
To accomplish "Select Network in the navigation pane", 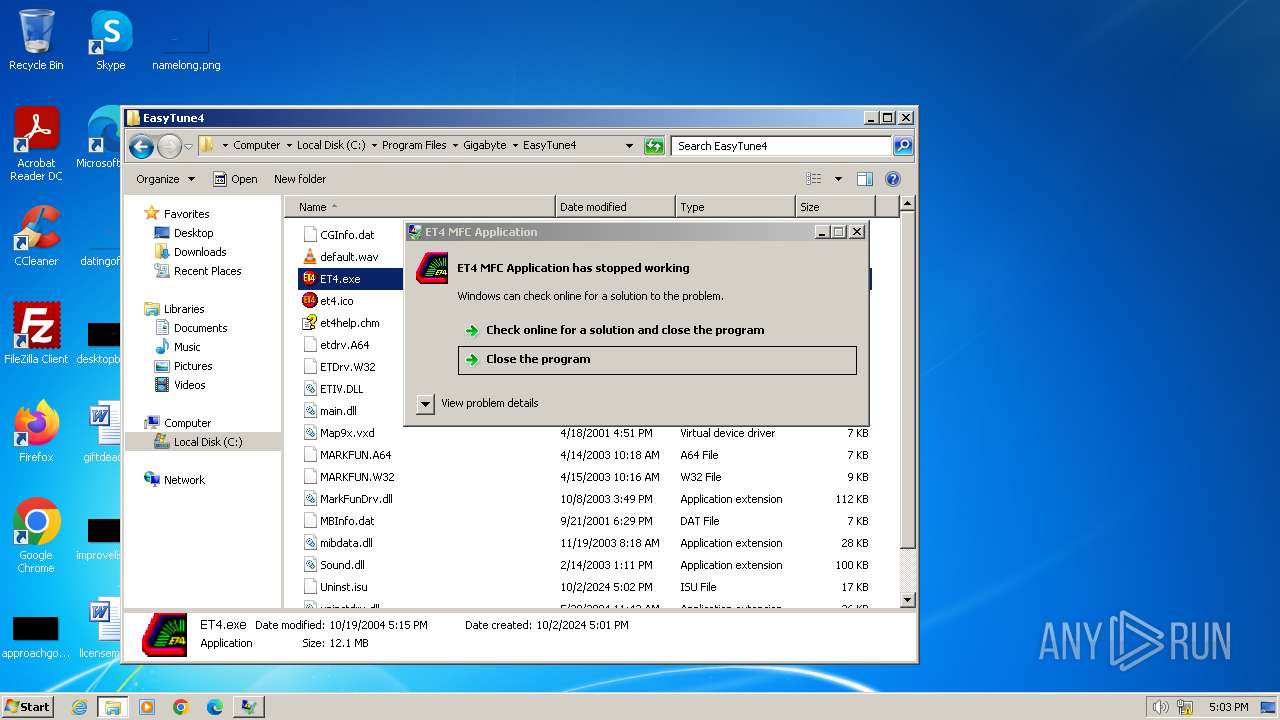I will tap(175, 480).
